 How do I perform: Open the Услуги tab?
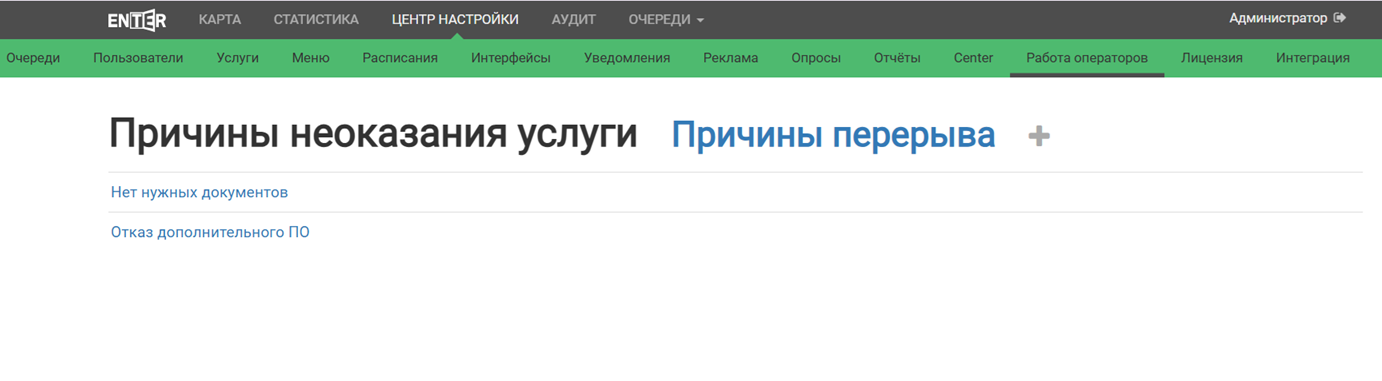pyautogui.click(x=238, y=58)
